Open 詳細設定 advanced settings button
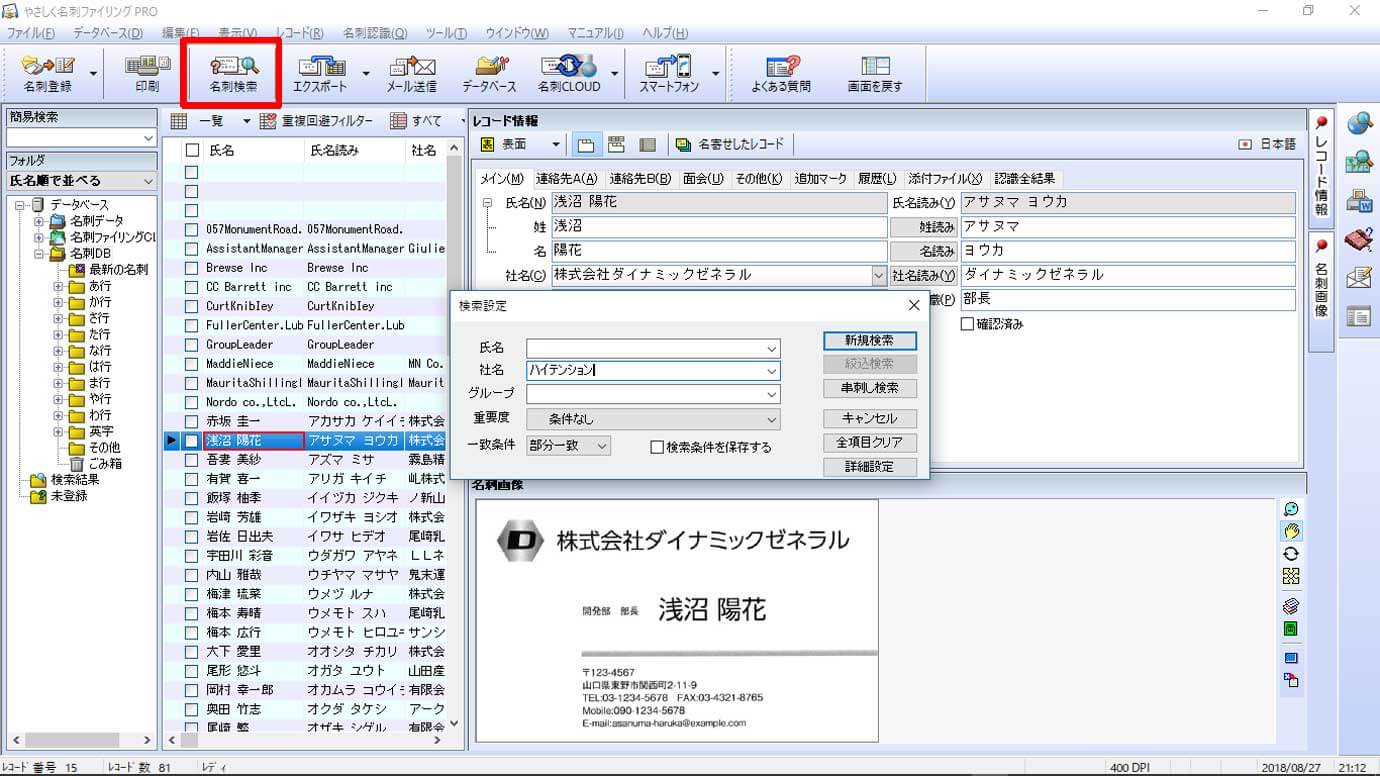1380x776 pixels. tap(869, 467)
